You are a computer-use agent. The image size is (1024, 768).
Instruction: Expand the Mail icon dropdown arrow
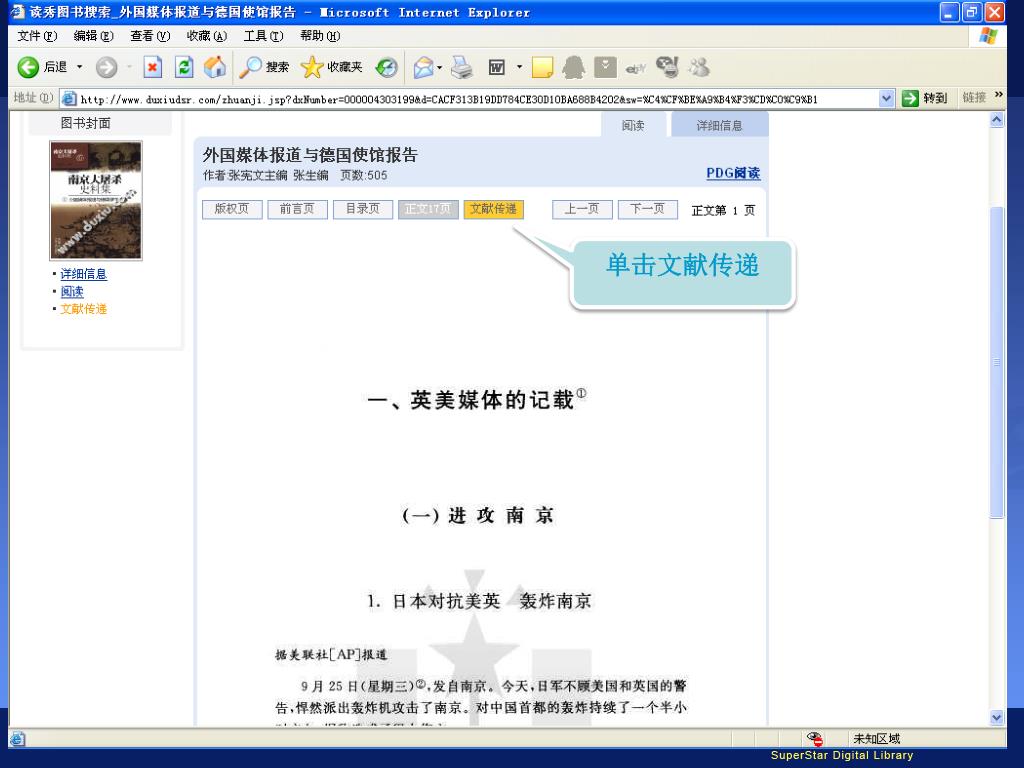click(x=440, y=67)
